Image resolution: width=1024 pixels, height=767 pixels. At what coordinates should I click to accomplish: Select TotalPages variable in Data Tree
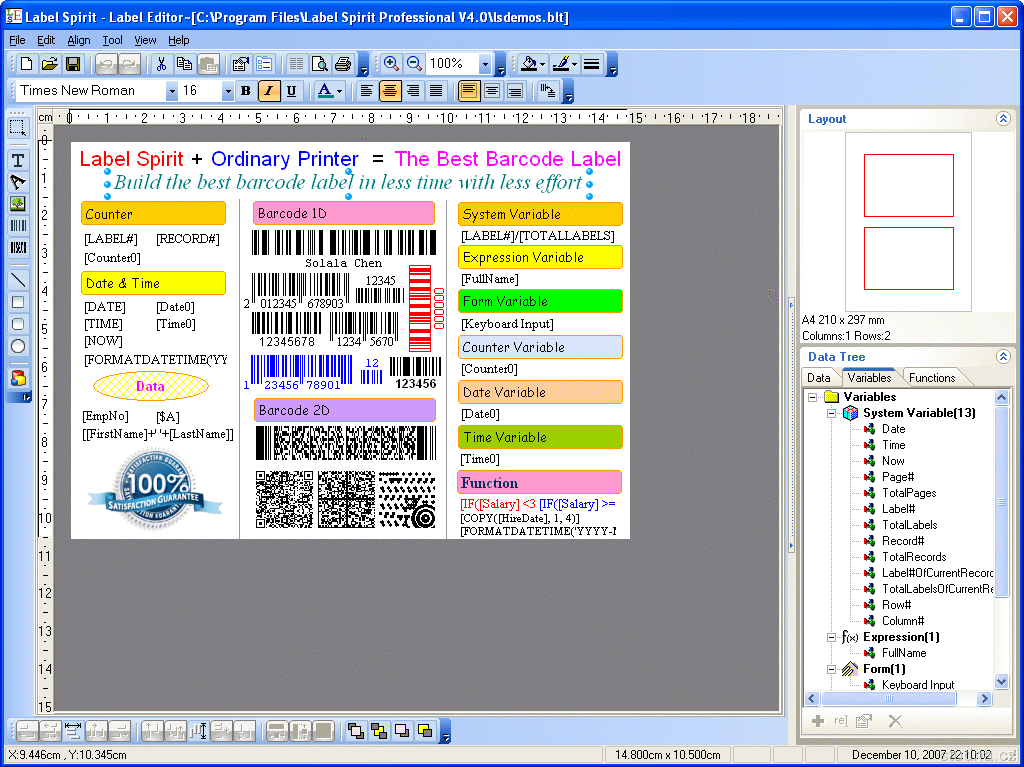(908, 493)
